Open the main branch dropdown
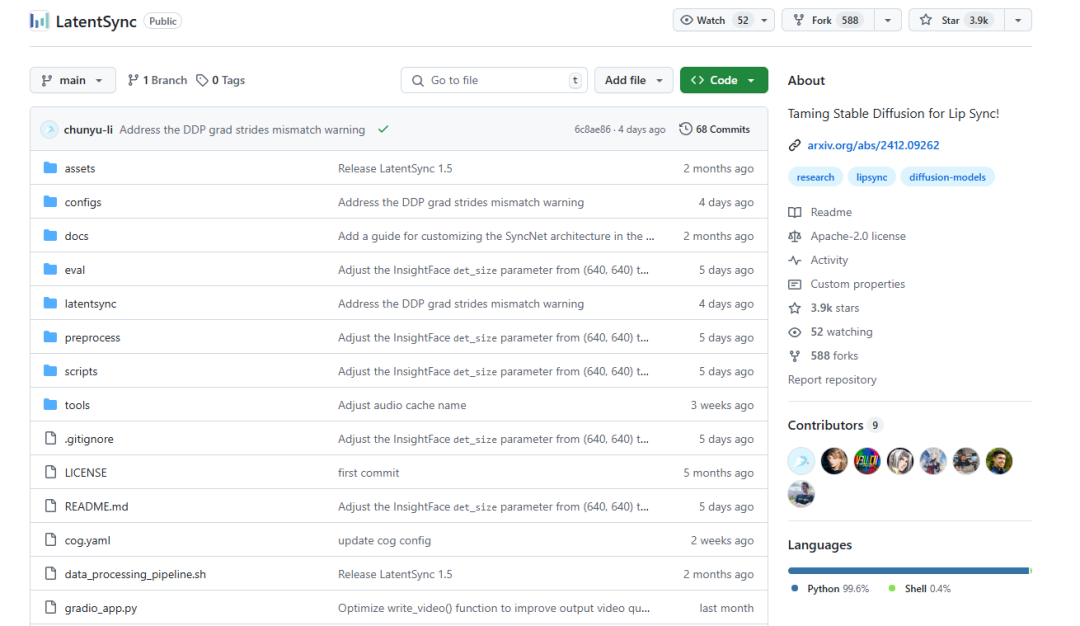The width and height of the screenshot is (1080, 626). [x=72, y=80]
